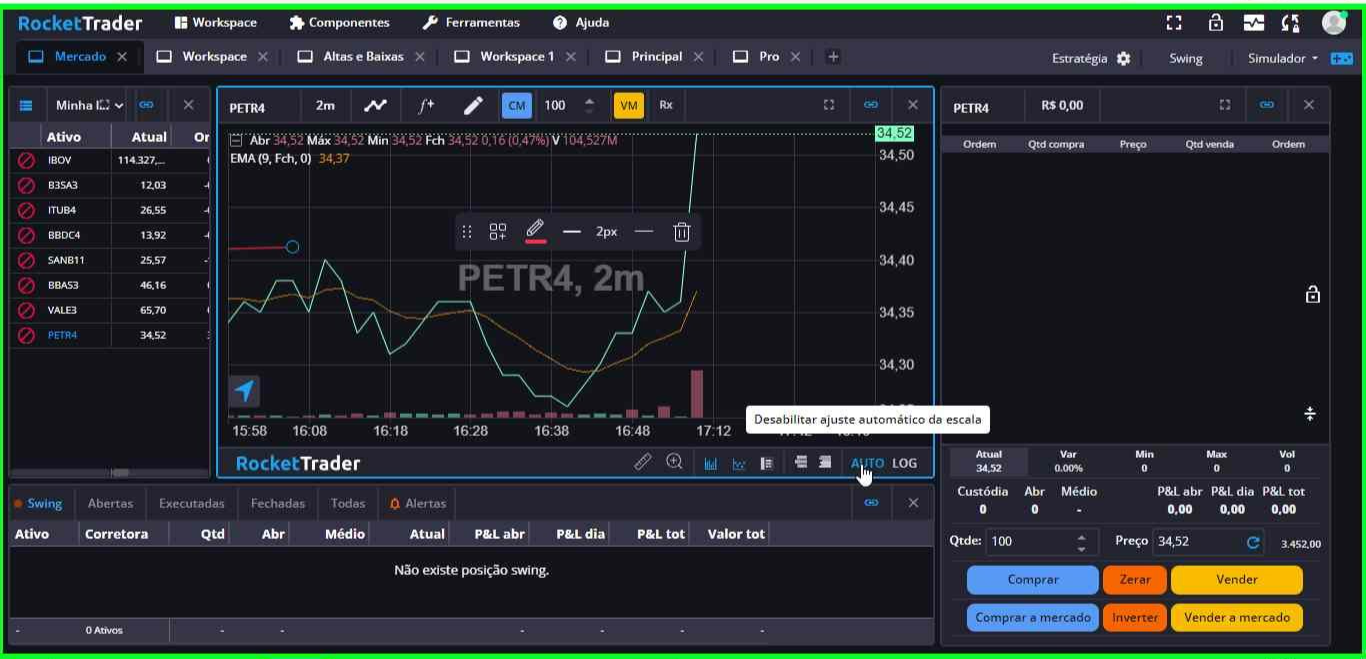Toggle the CM button on the chart
The width and height of the screenshot is (1366, 659).
point(517,105)
